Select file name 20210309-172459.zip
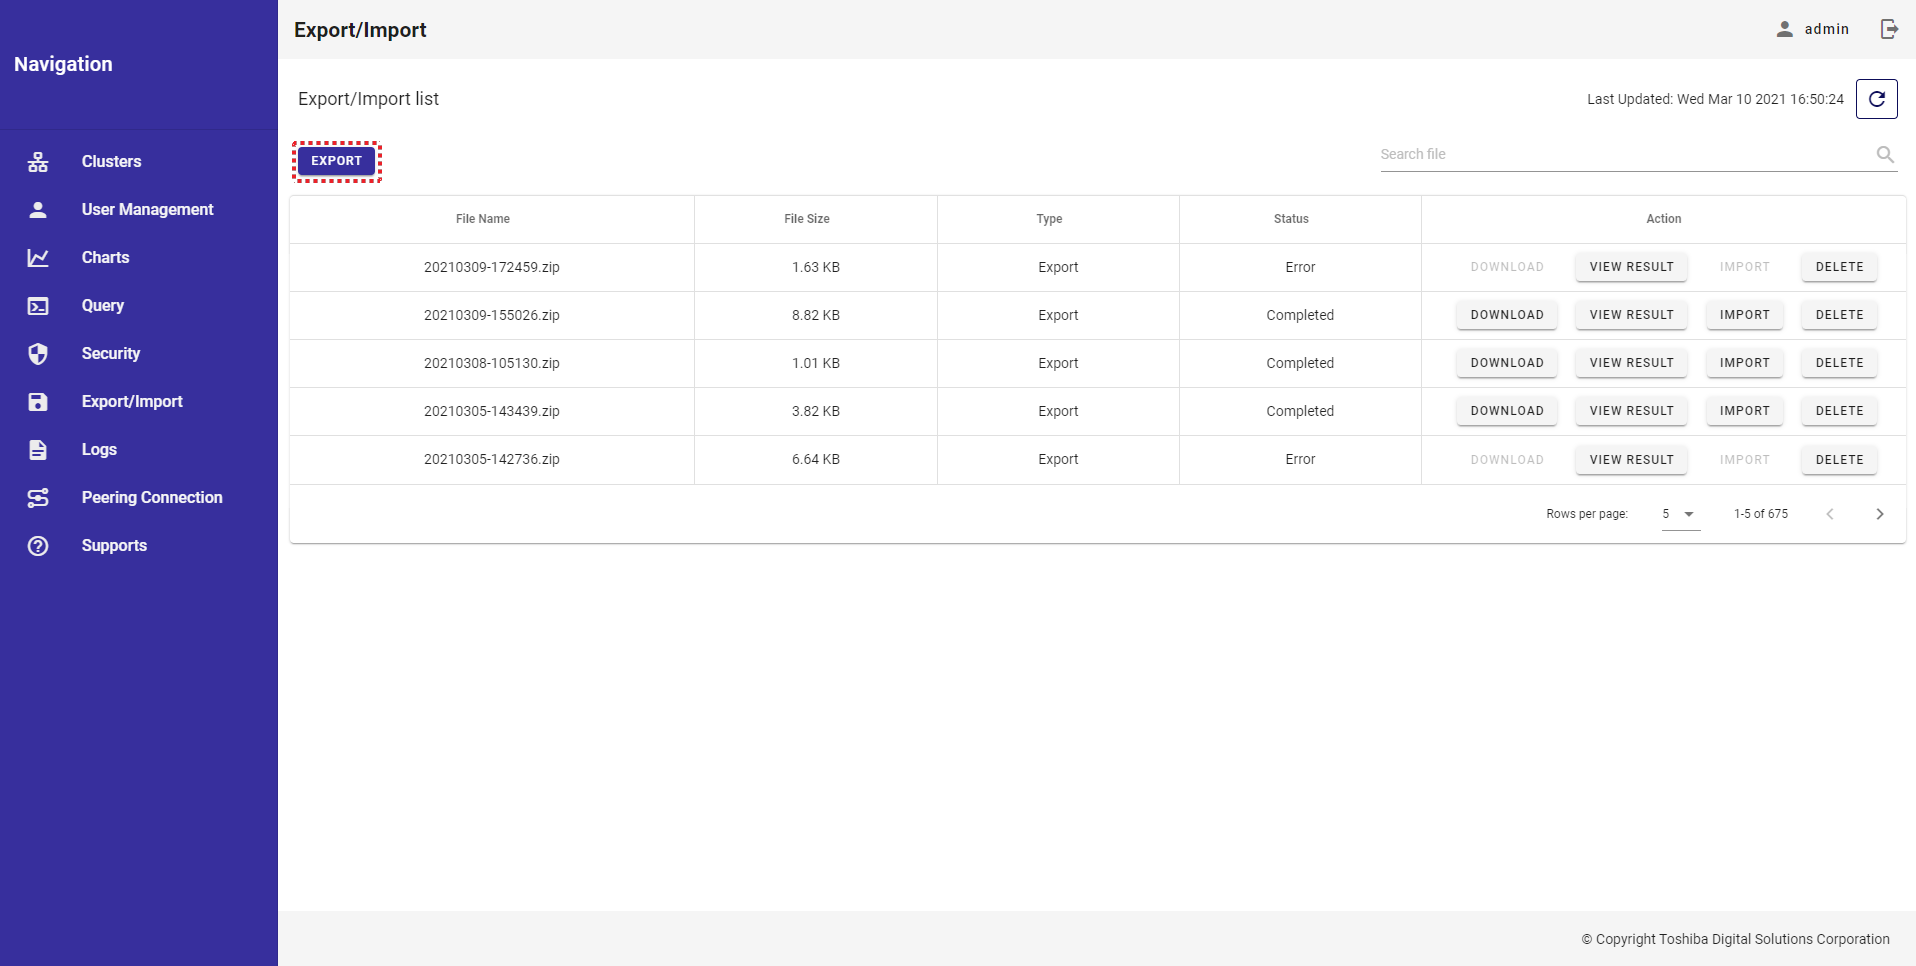 coord(492,267)
